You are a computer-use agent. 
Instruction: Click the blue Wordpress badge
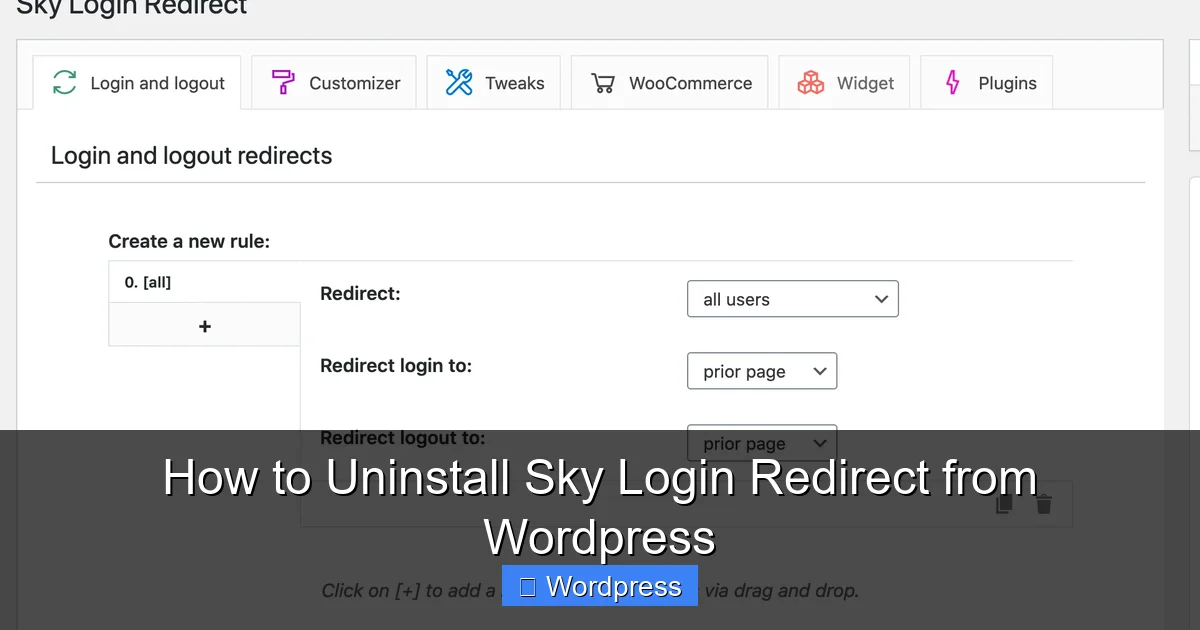(x=599, y=586)
